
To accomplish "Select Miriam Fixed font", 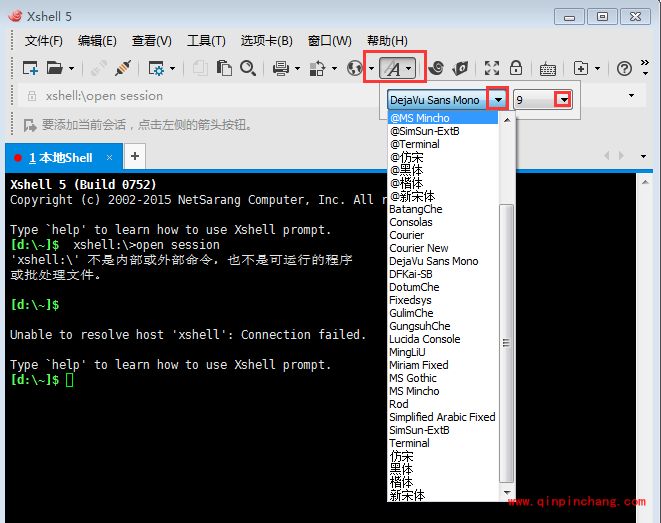I will (443, 365).
